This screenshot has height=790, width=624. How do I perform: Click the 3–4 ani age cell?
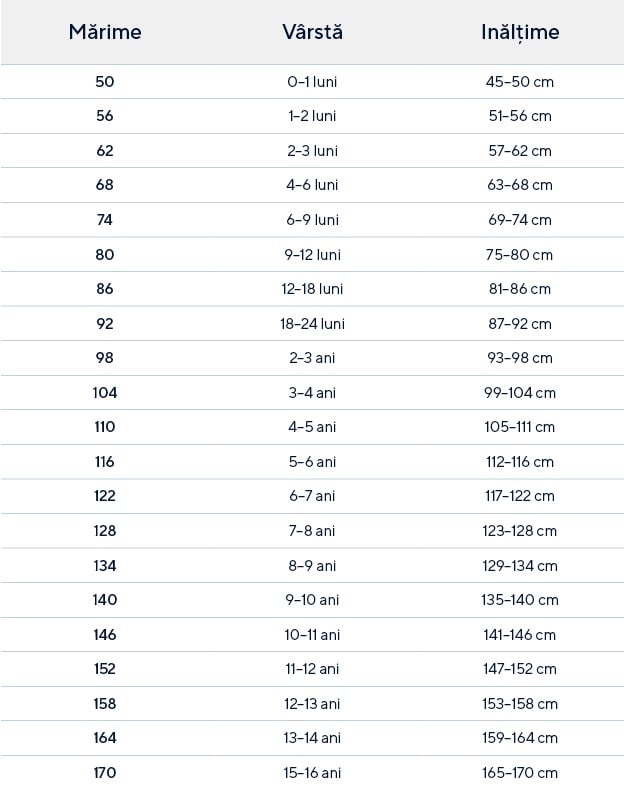click(312, 393)
